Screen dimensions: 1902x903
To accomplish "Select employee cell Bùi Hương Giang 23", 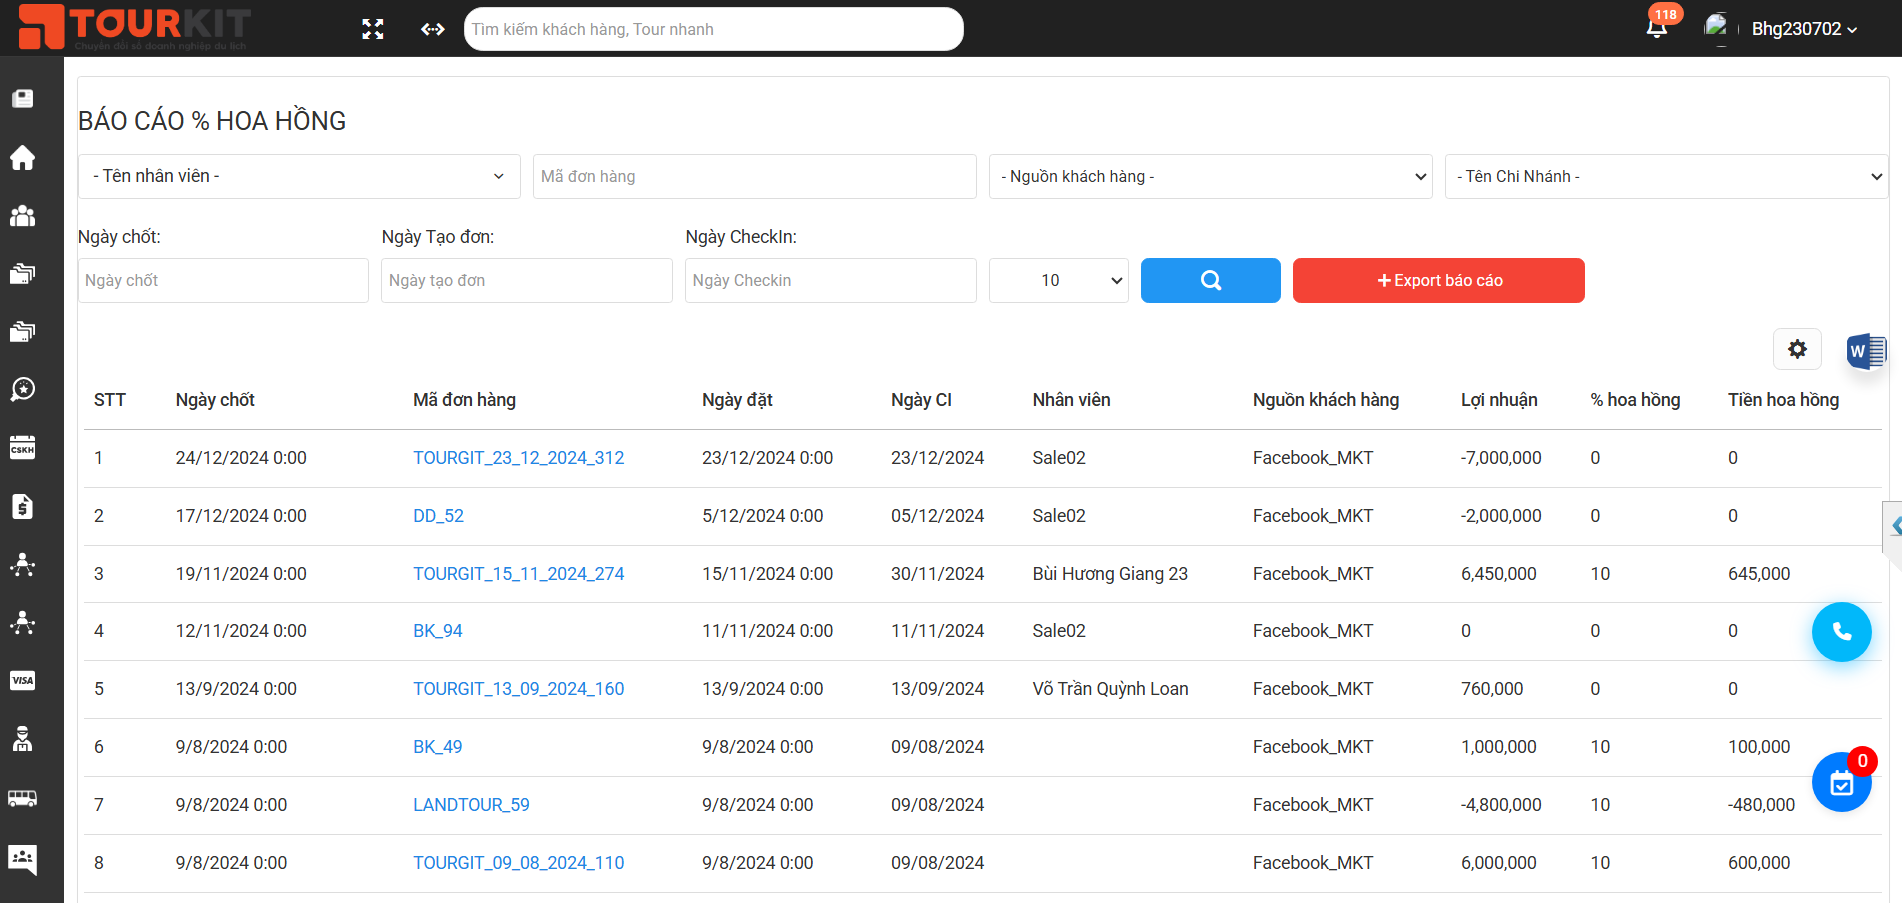I will click(1110, 574).
